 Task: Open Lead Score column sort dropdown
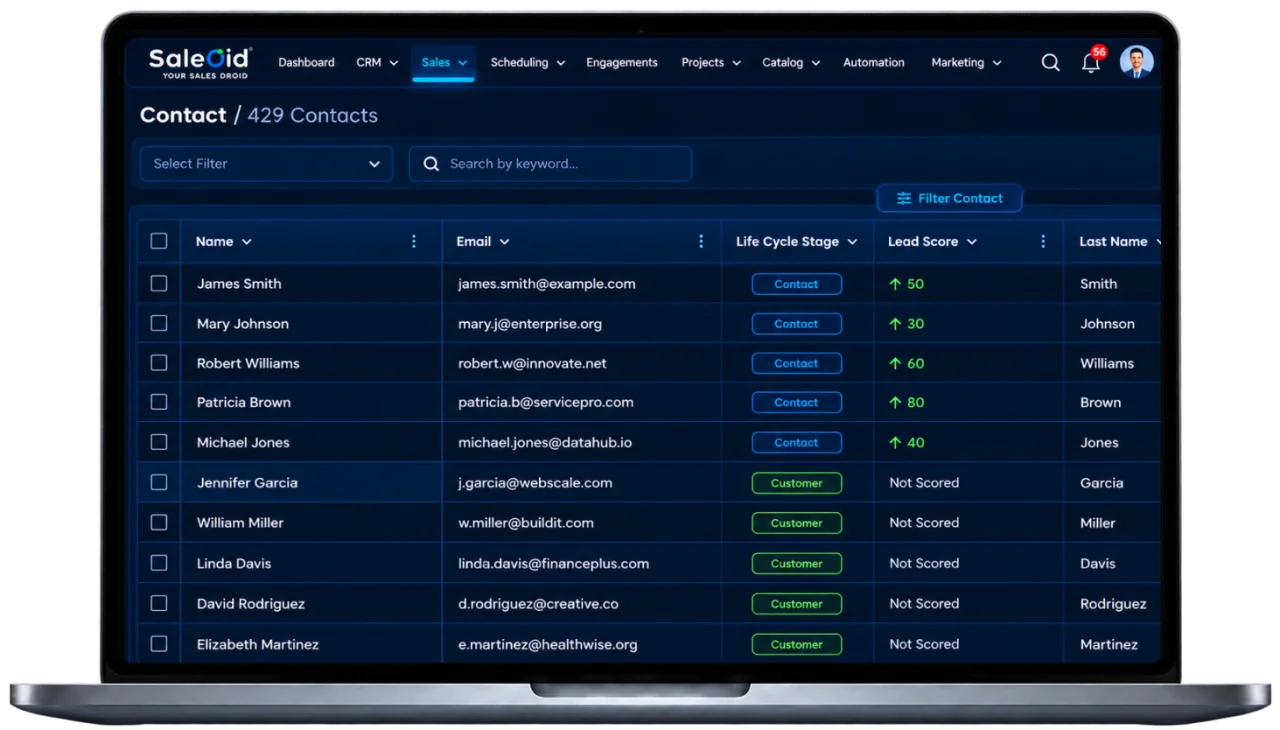(x=971, y=242)
